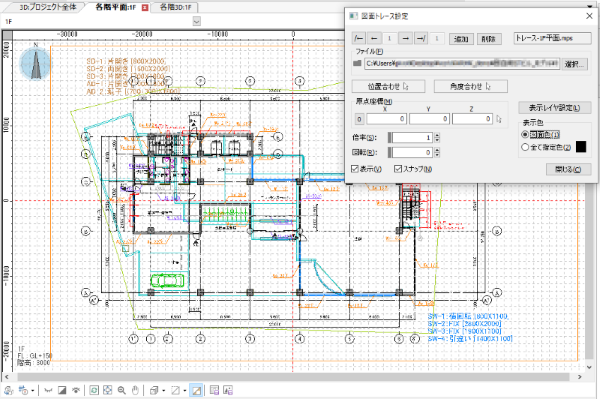Viewport: 600px width, 399px height.
Task: Toggle the 表示(V) checkbox
Action: [355, 169]
